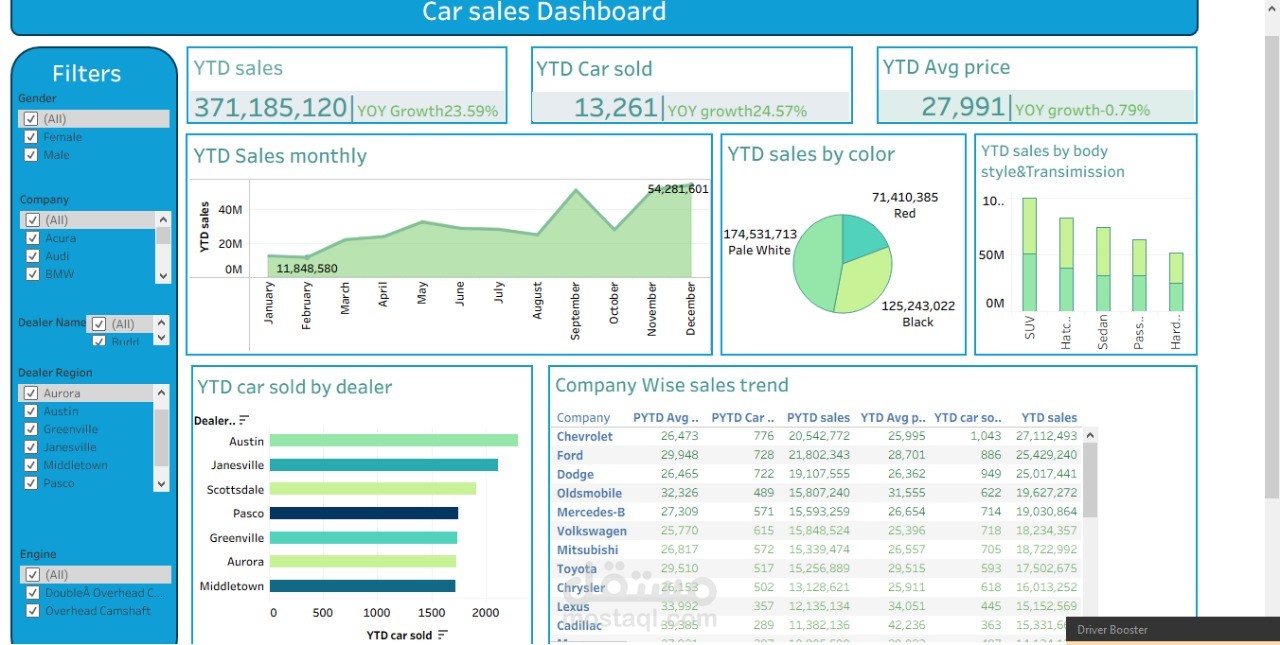The width and height of the screenshot is (1280, 645).
Task: Click the Dealer Name filter up arrow
Action: click(x=162, y=323)
